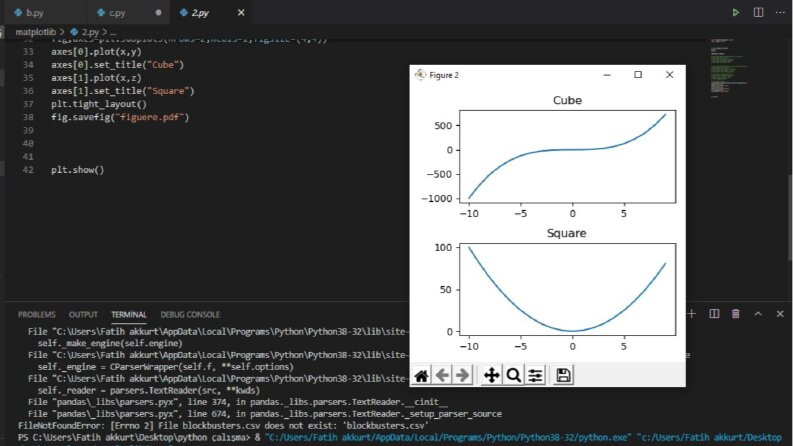Save the figure with floppy disk icon
Image resolution: width=793 pixels, height=446 pixels.
coord(563,375)
